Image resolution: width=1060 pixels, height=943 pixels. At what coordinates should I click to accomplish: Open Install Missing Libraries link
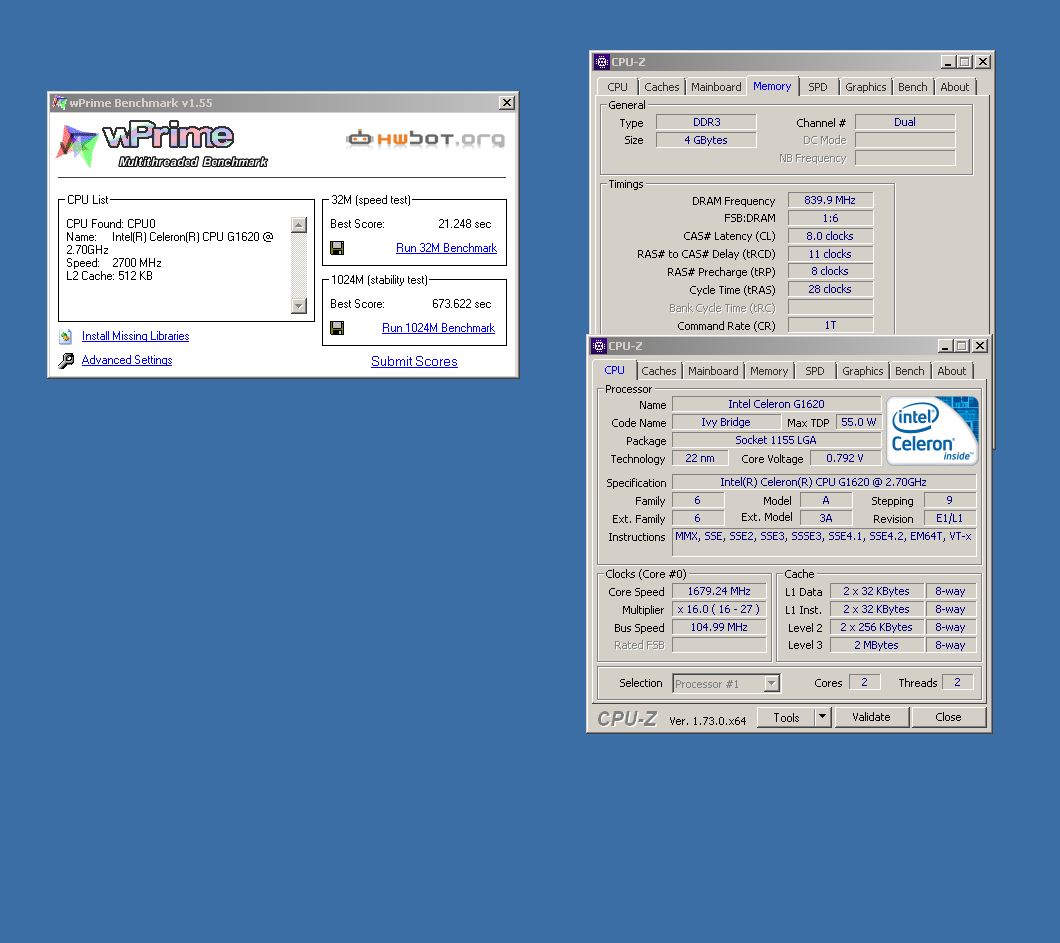click(135, 336)
